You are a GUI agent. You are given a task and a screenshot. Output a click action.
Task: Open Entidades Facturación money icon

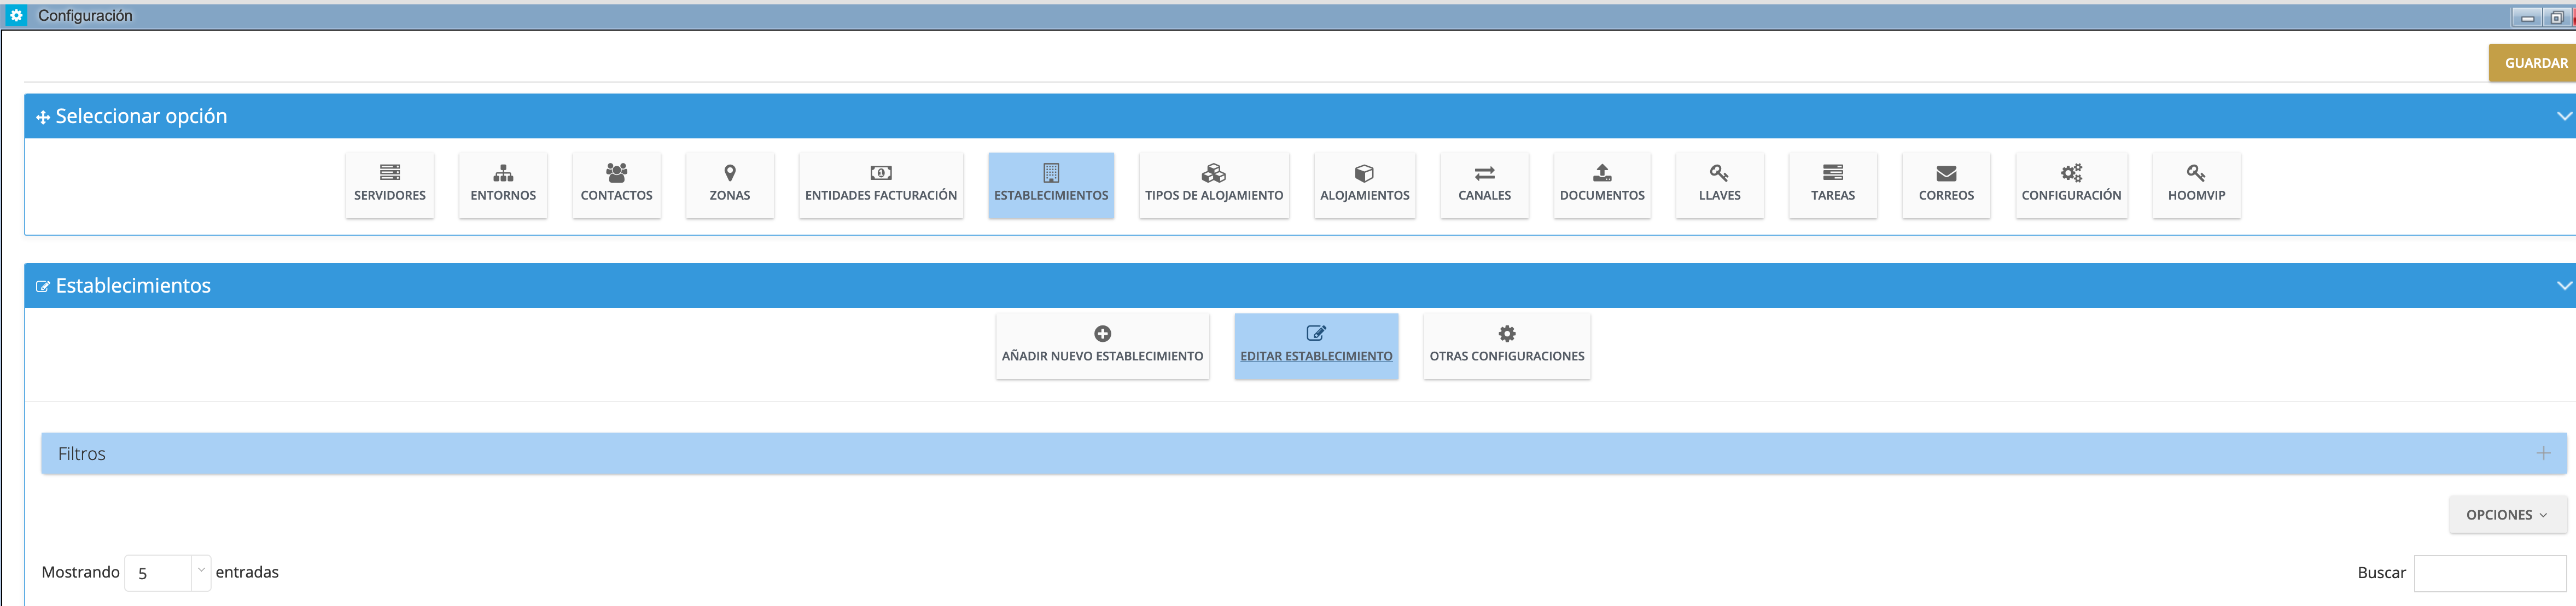pyautogui.click(x=880, y=173)
